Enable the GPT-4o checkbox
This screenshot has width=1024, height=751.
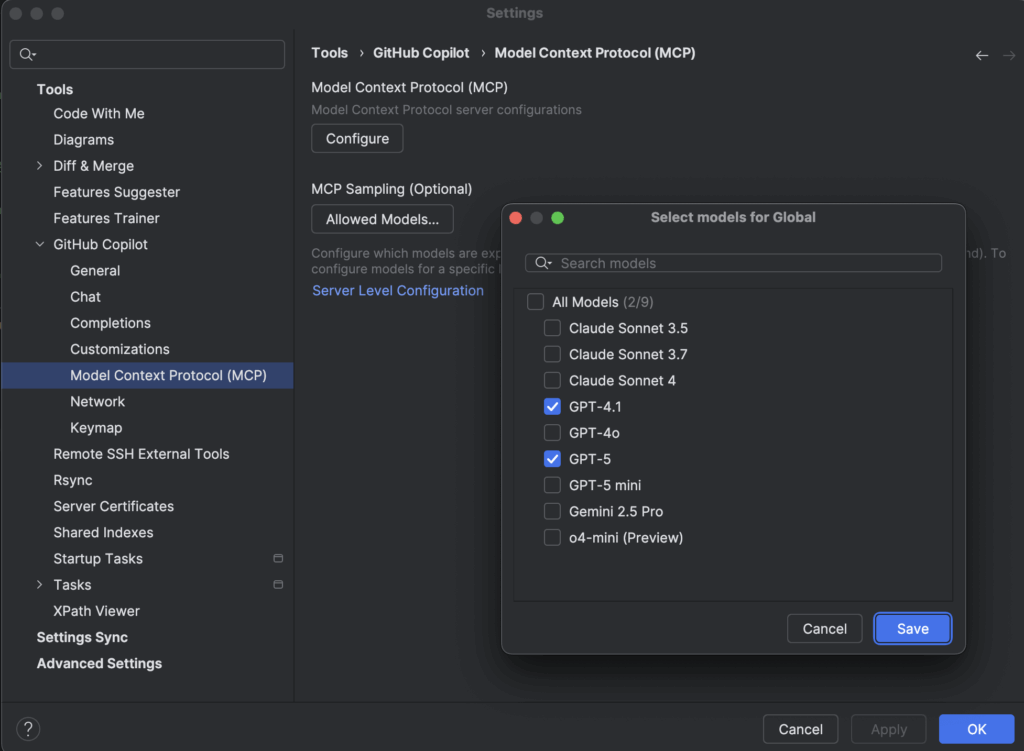(x=552, y=432)
